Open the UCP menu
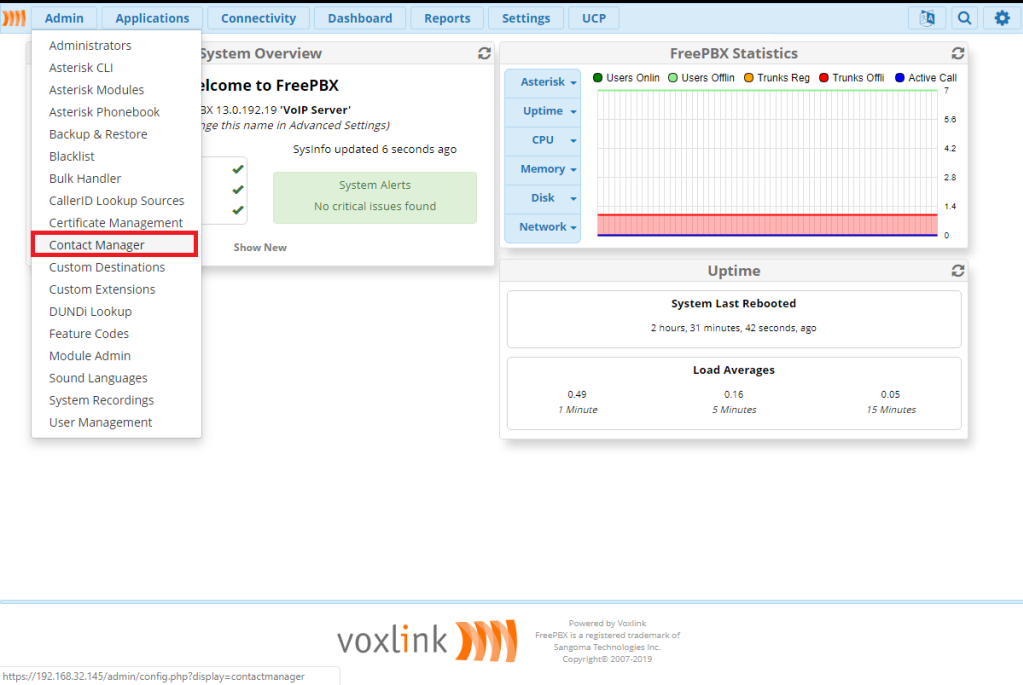 (594, 18)
